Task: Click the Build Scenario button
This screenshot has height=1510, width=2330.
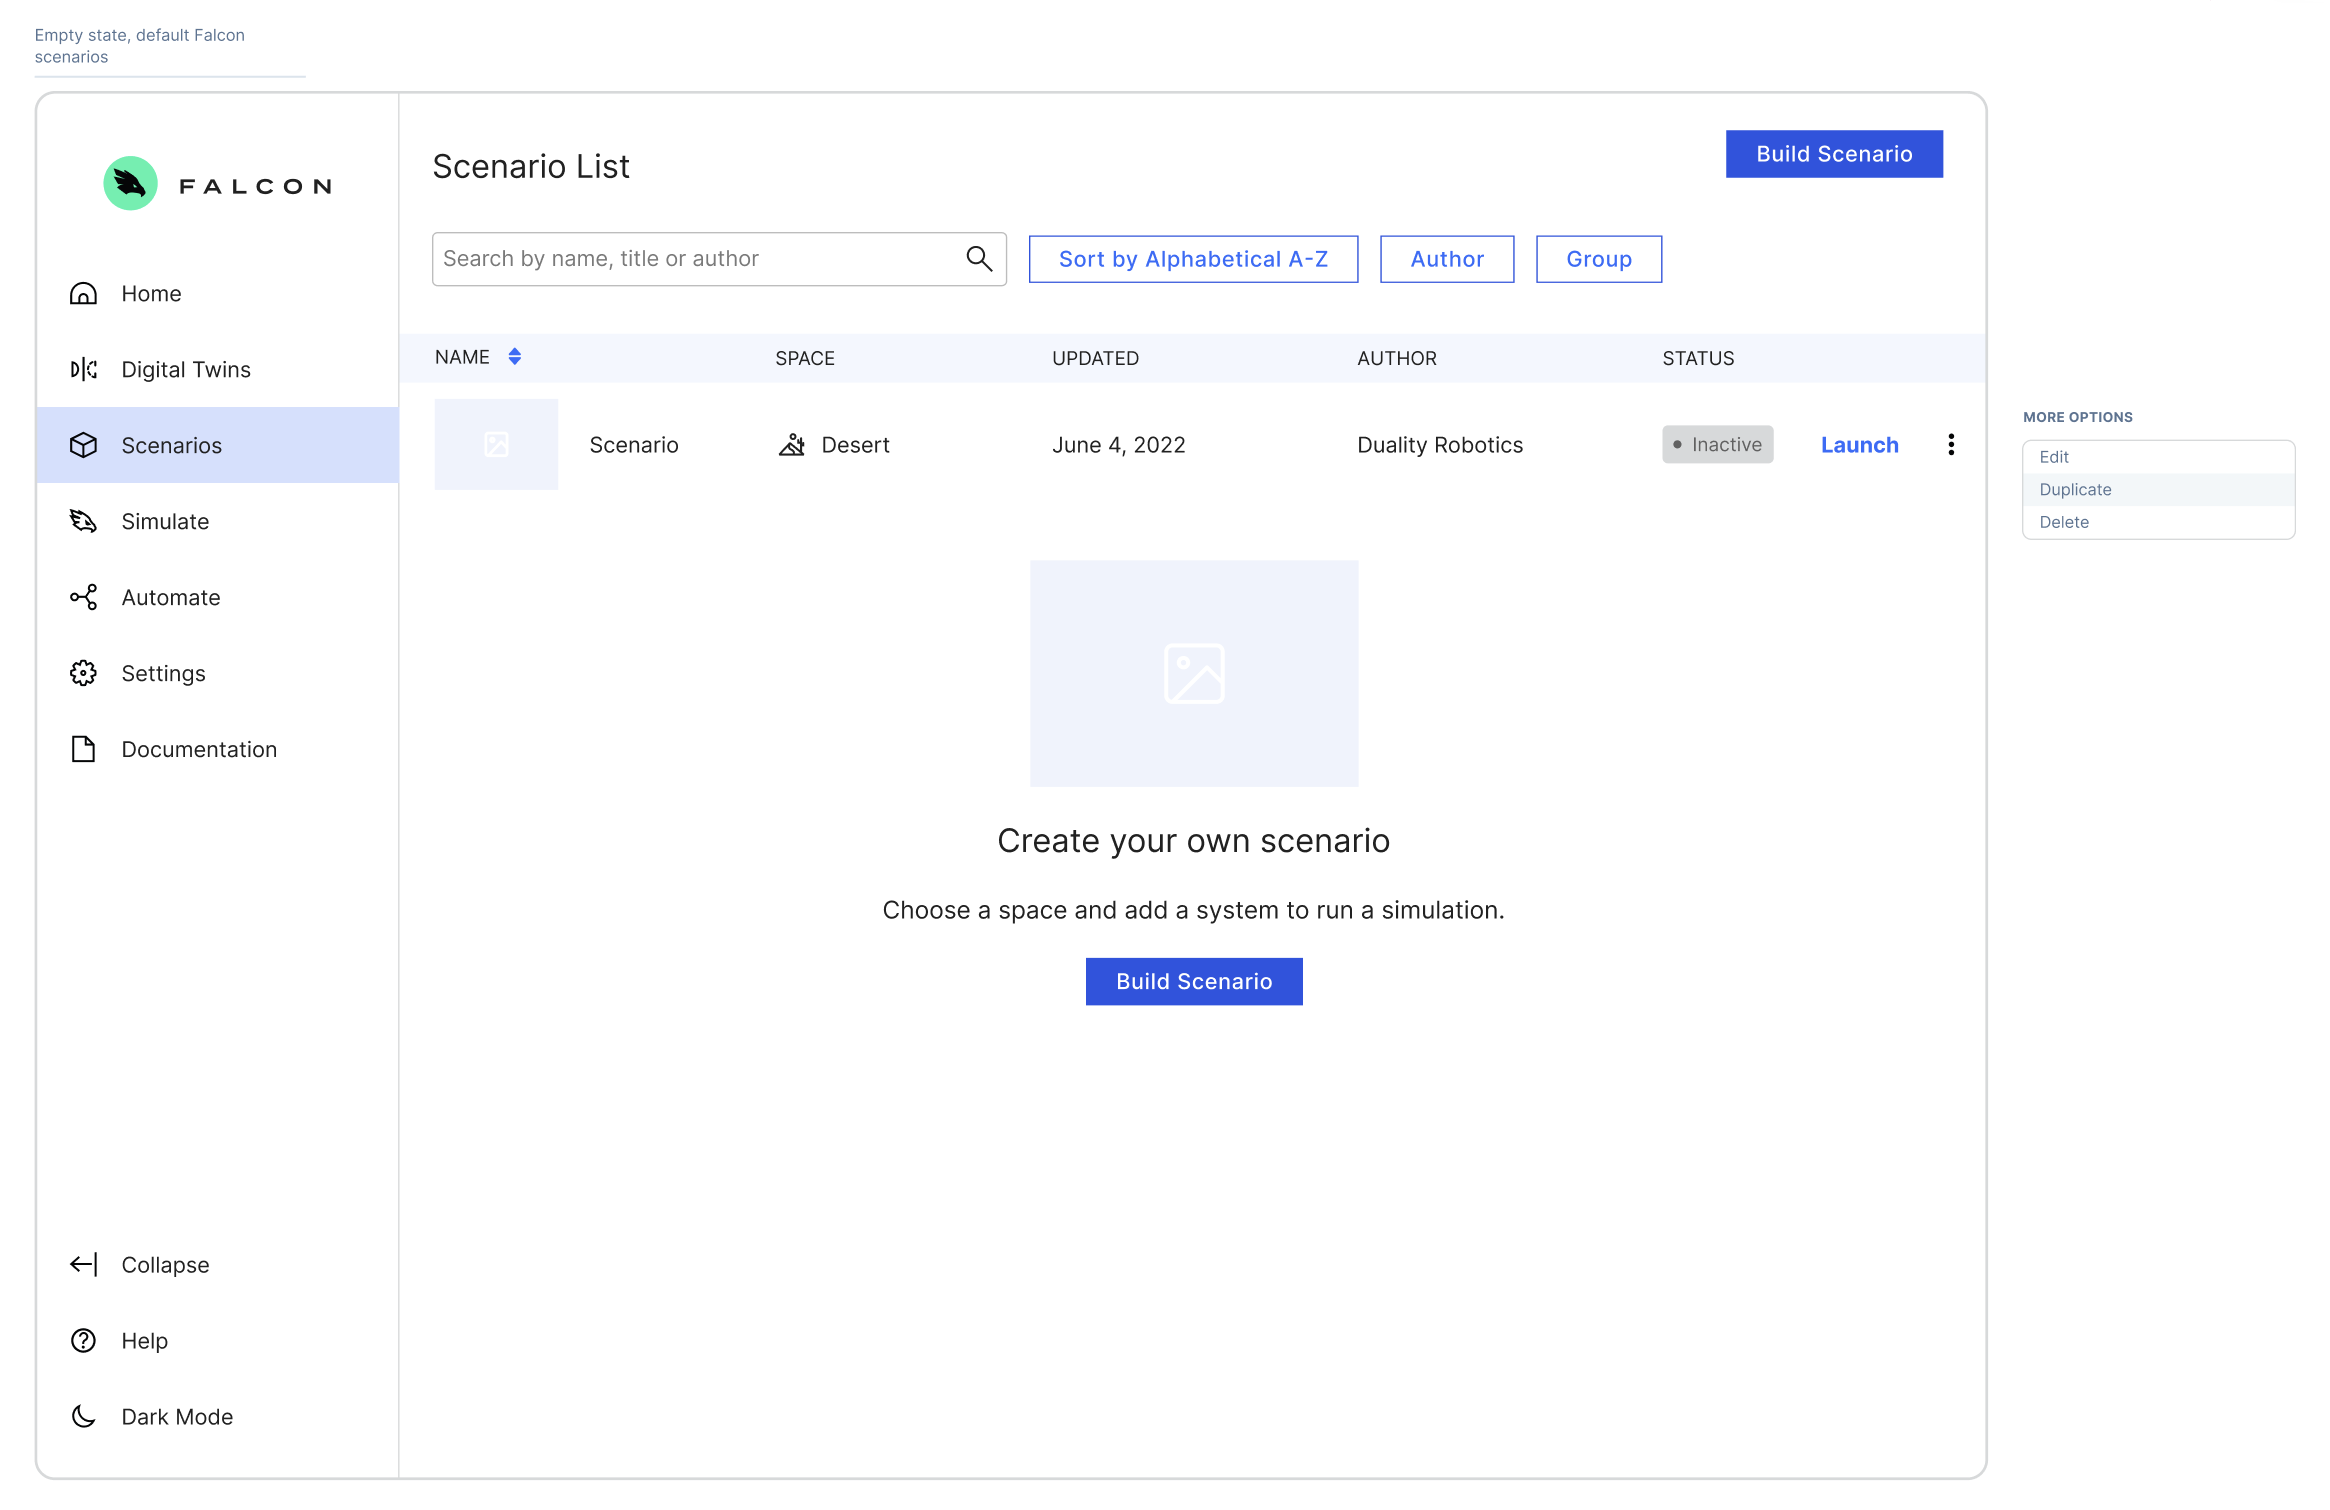Action: coord(1833,153)
